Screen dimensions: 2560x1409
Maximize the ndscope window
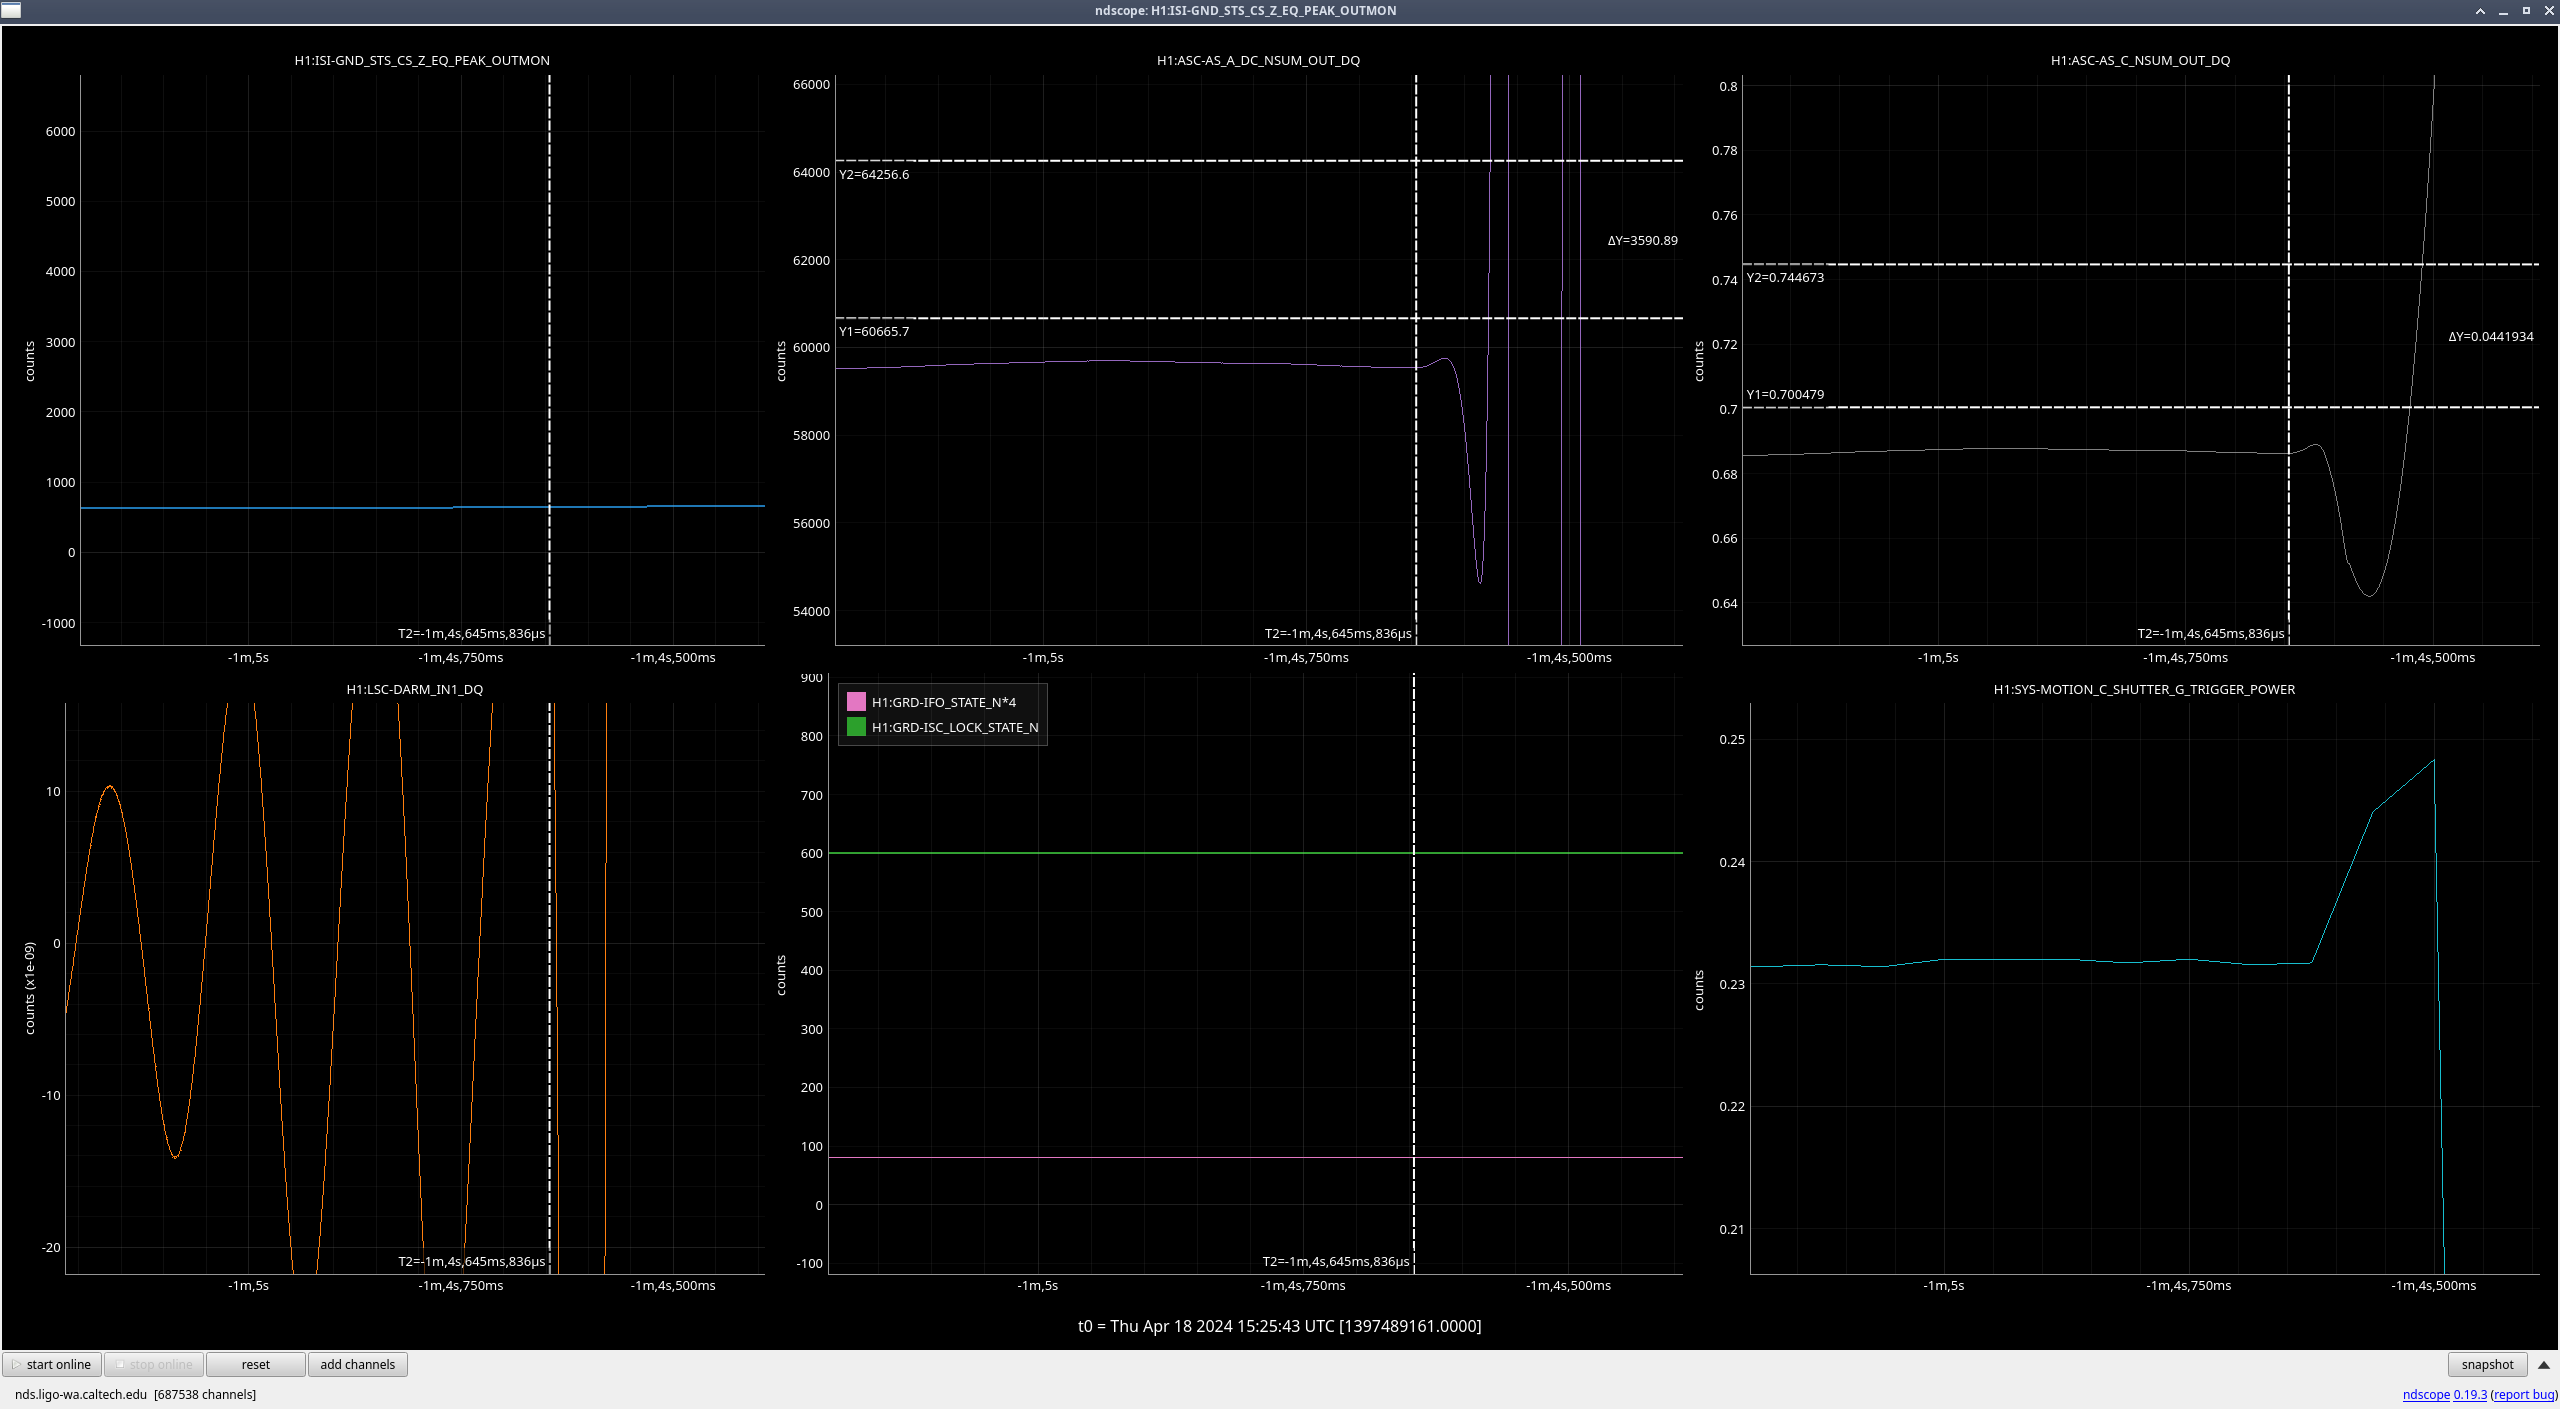pyautogui.click(x=2526, y=10)
